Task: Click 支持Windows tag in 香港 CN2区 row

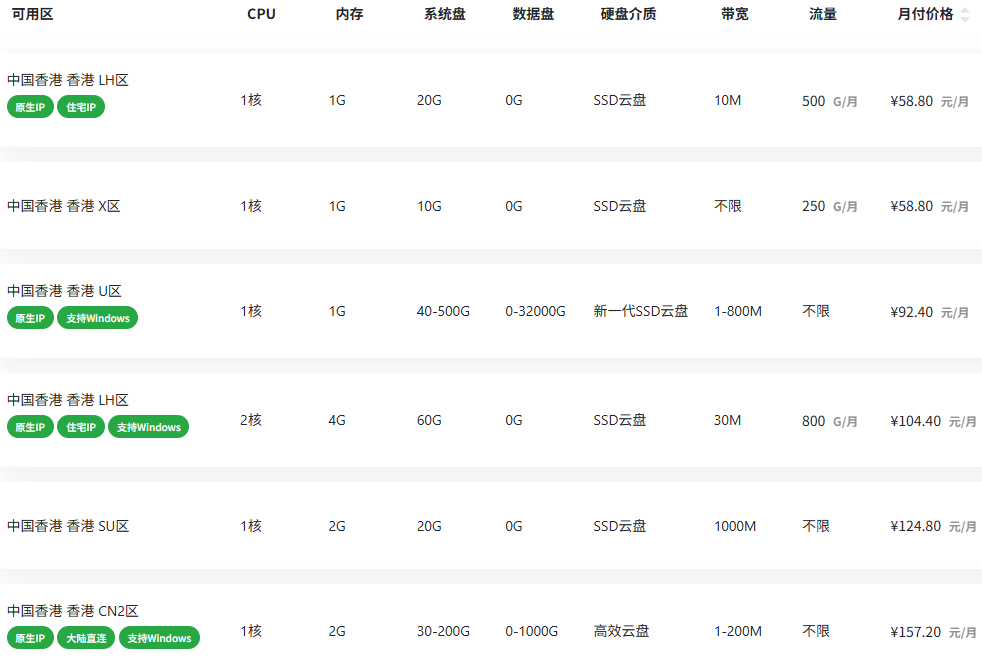Action: click(159, 638)
